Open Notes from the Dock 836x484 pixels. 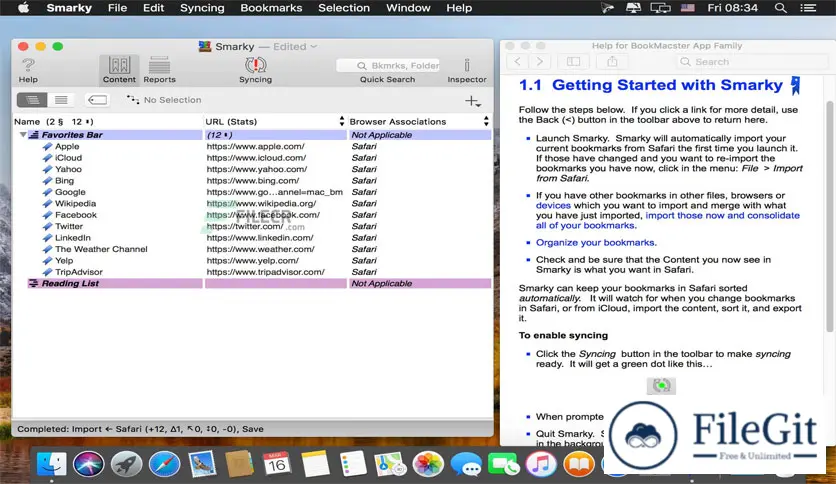[x=315, y=464]
